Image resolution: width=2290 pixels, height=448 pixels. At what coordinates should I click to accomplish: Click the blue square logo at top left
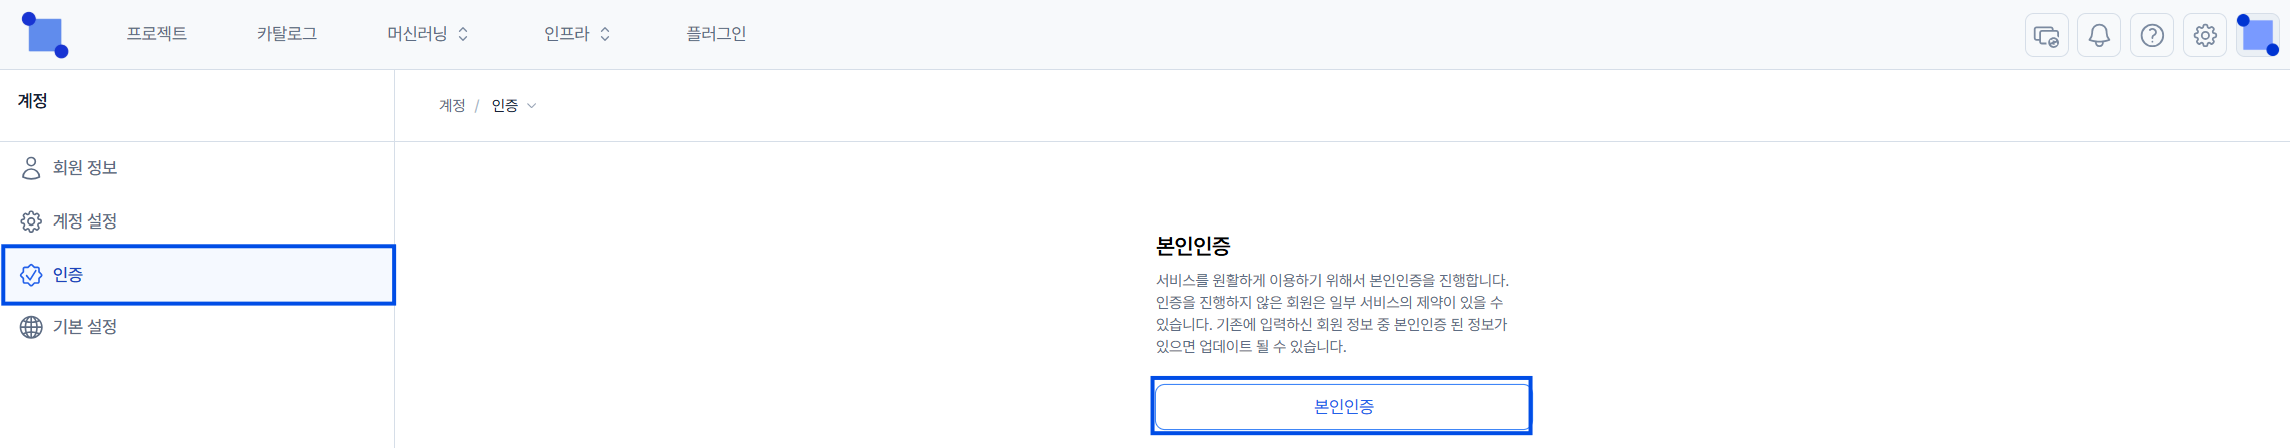click(45, 35)
